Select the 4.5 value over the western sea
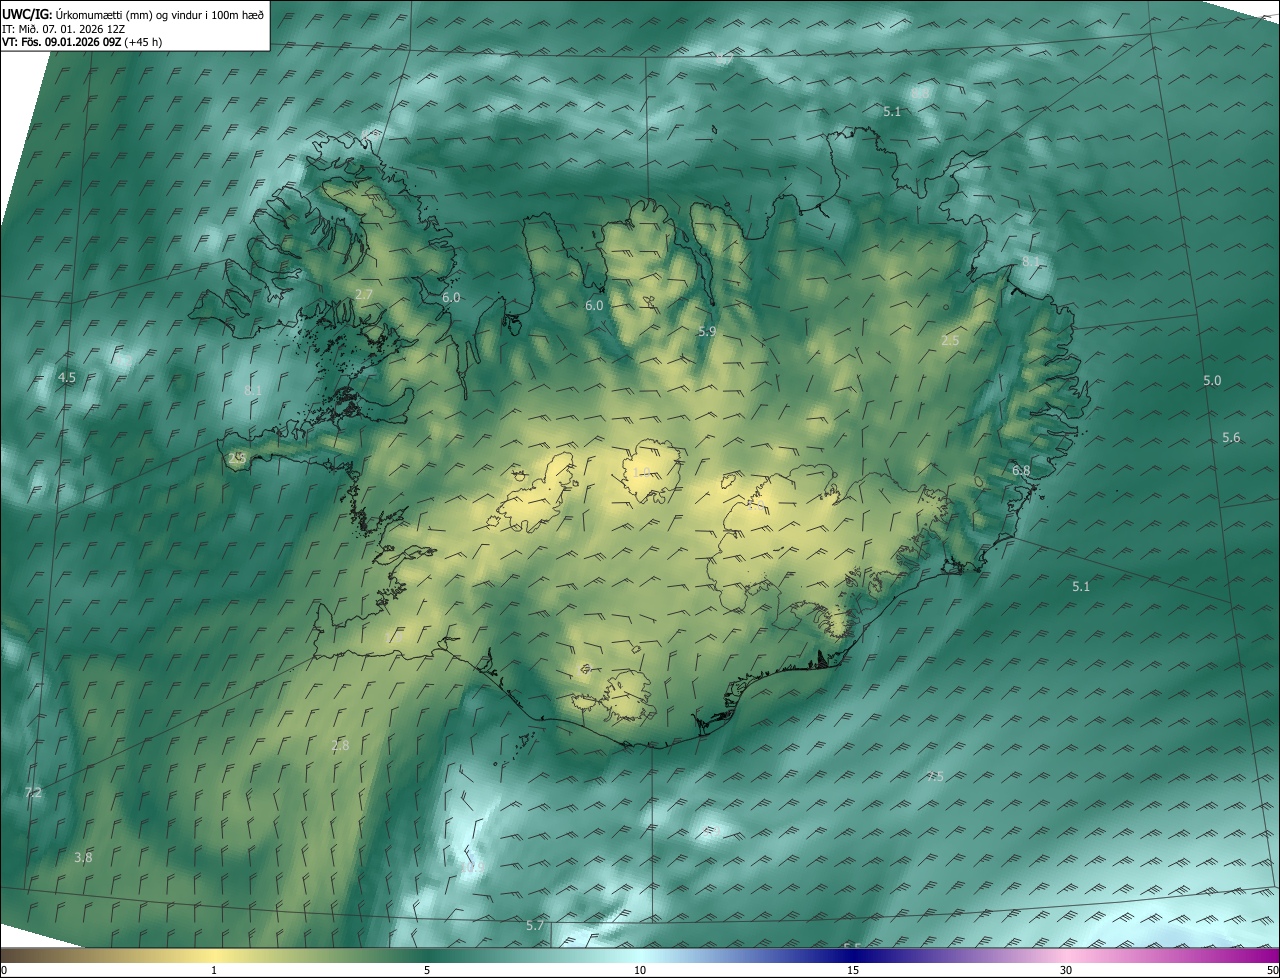The image size is (1280, 978). pos(67,378)
